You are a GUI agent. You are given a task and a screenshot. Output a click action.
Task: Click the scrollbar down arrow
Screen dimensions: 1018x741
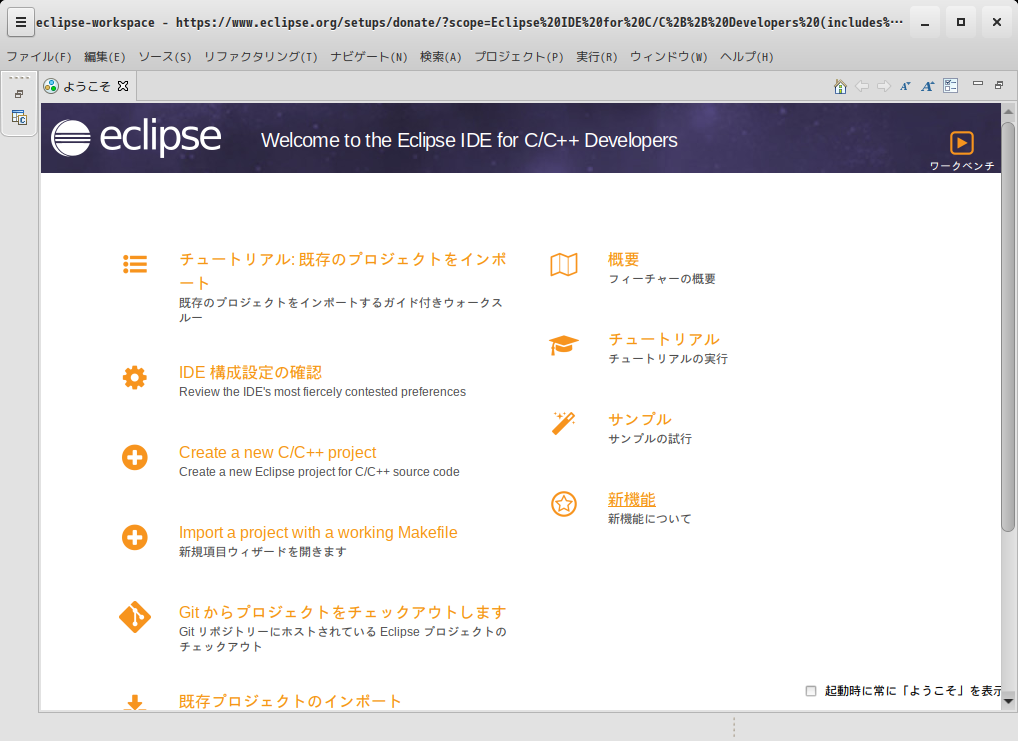pyautogui.click(x=1008, y=701)
